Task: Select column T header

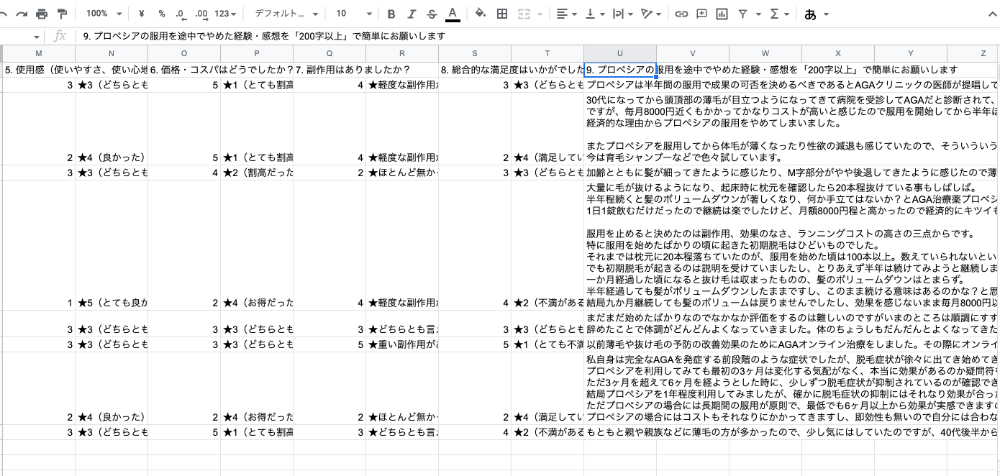Action: pos(548,54)
